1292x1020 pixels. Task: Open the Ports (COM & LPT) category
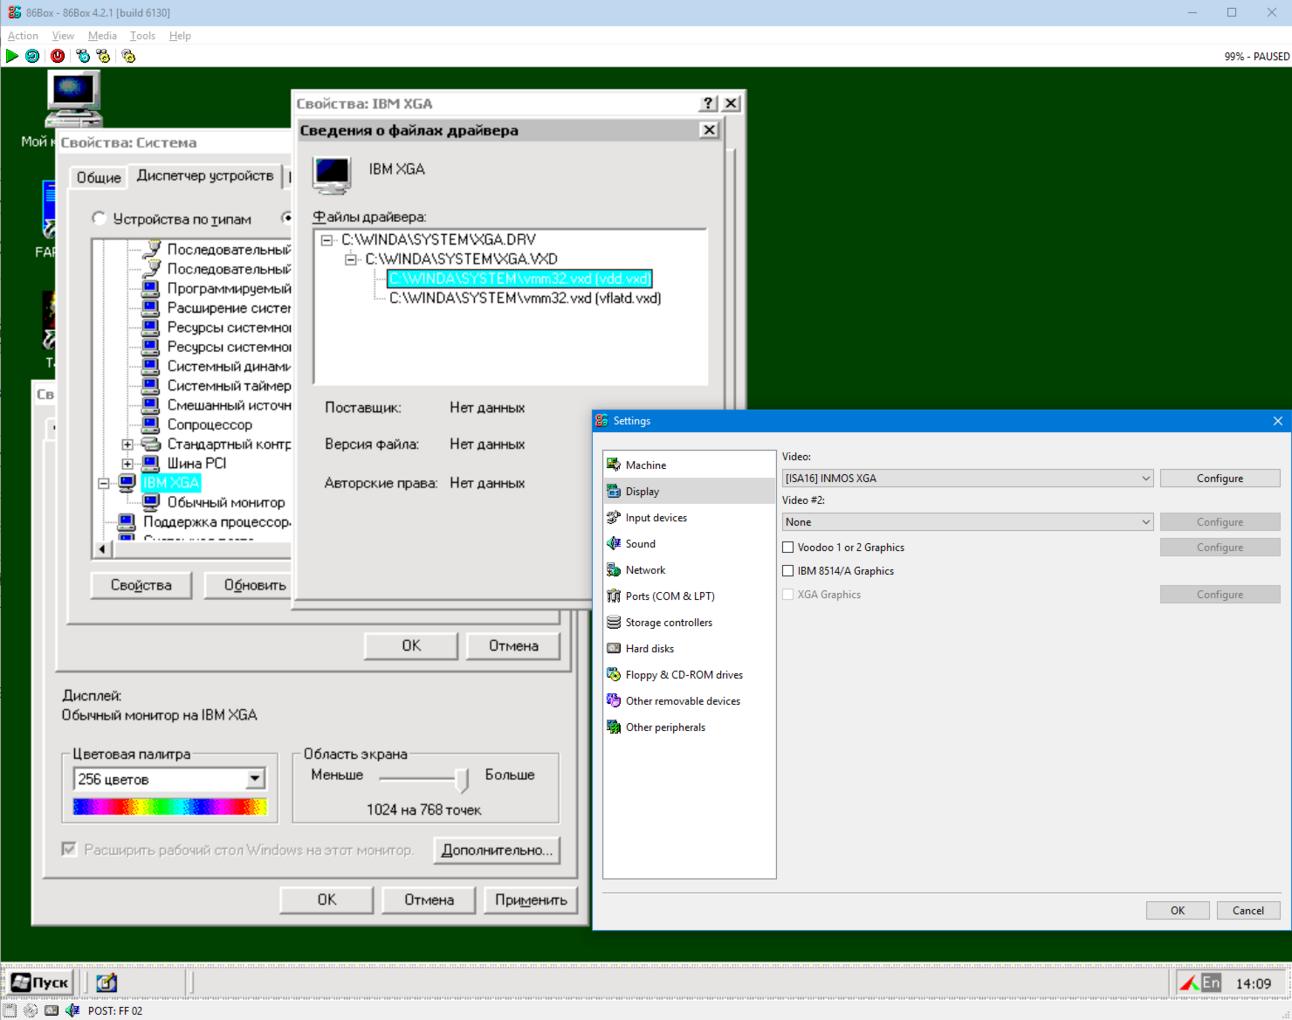[x=689, y=596]
